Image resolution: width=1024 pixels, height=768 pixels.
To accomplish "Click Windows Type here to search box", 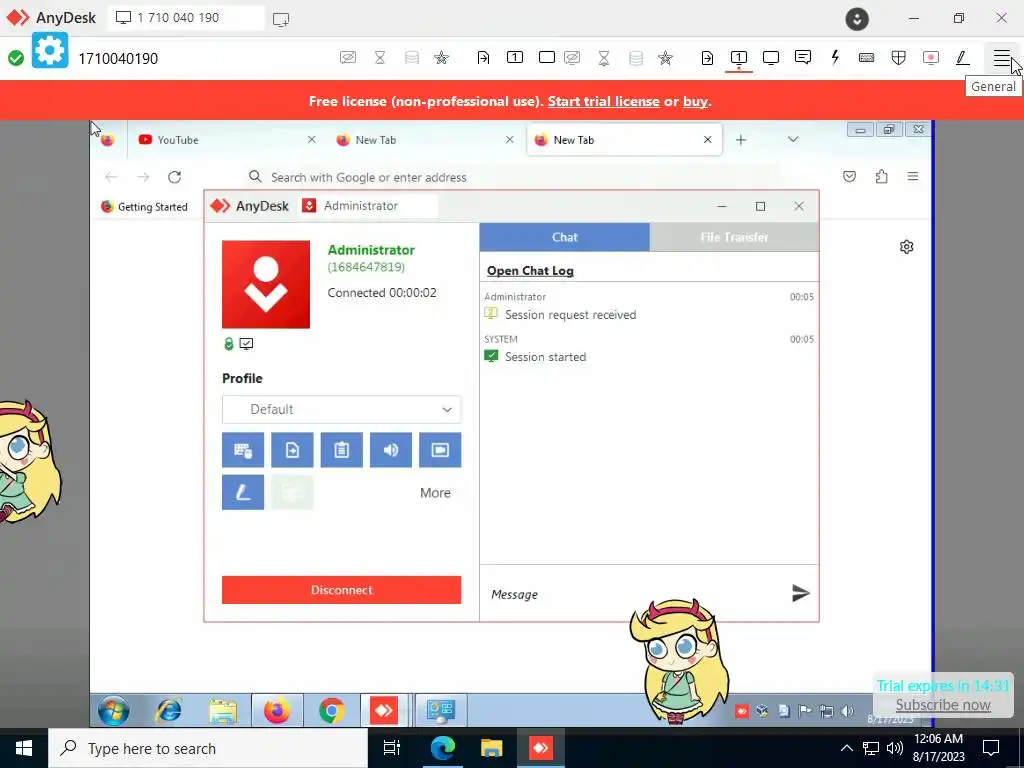I will pos(208,748).
